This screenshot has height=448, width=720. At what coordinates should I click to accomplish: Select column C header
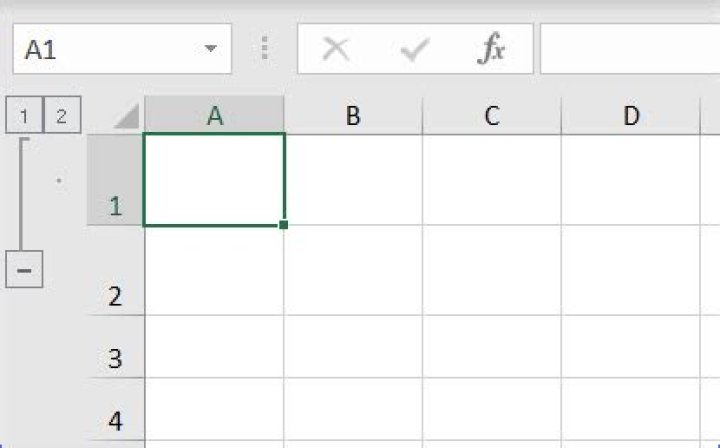tap(491, 116)
